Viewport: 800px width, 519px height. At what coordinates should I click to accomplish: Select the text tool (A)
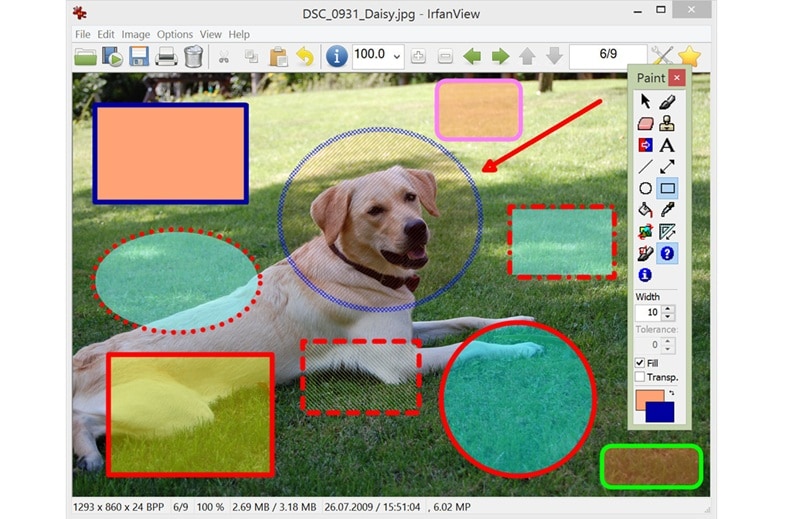pos(667,145)
